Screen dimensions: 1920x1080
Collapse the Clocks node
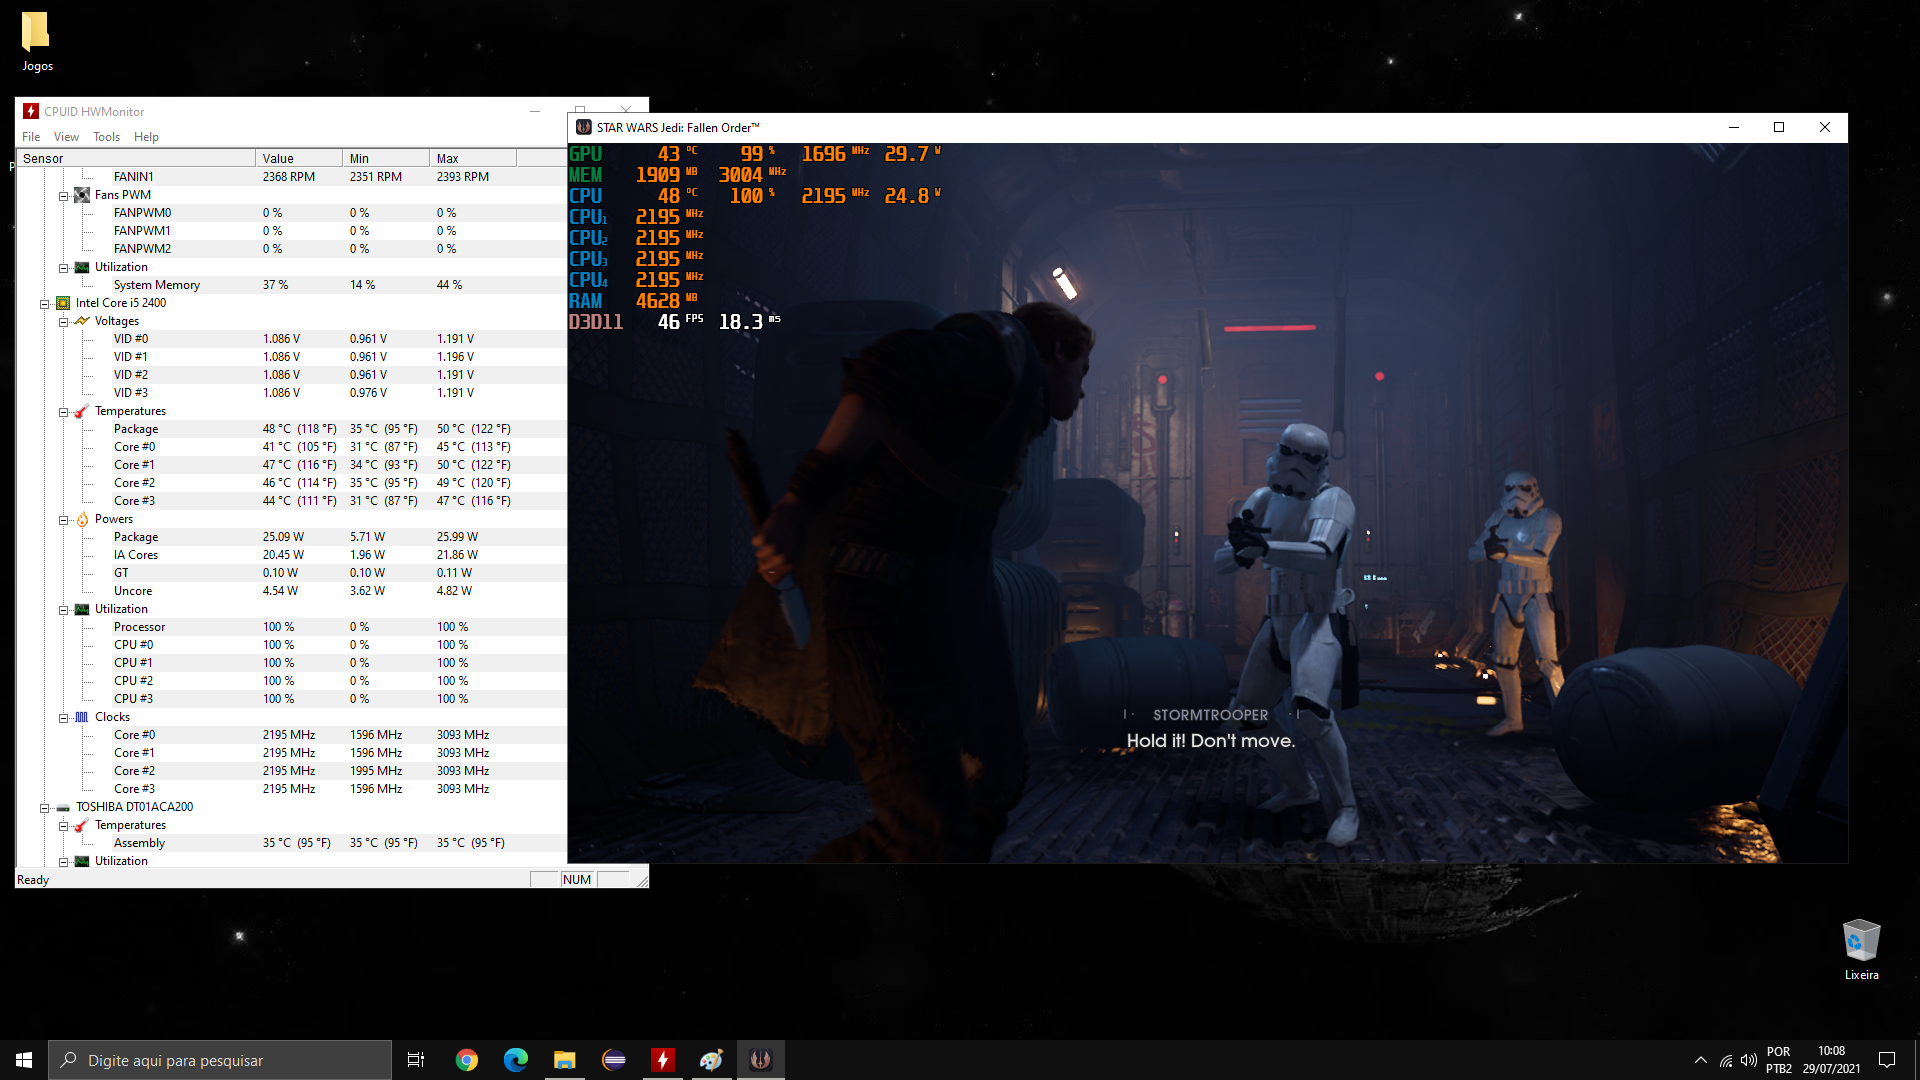pos(63,718)
